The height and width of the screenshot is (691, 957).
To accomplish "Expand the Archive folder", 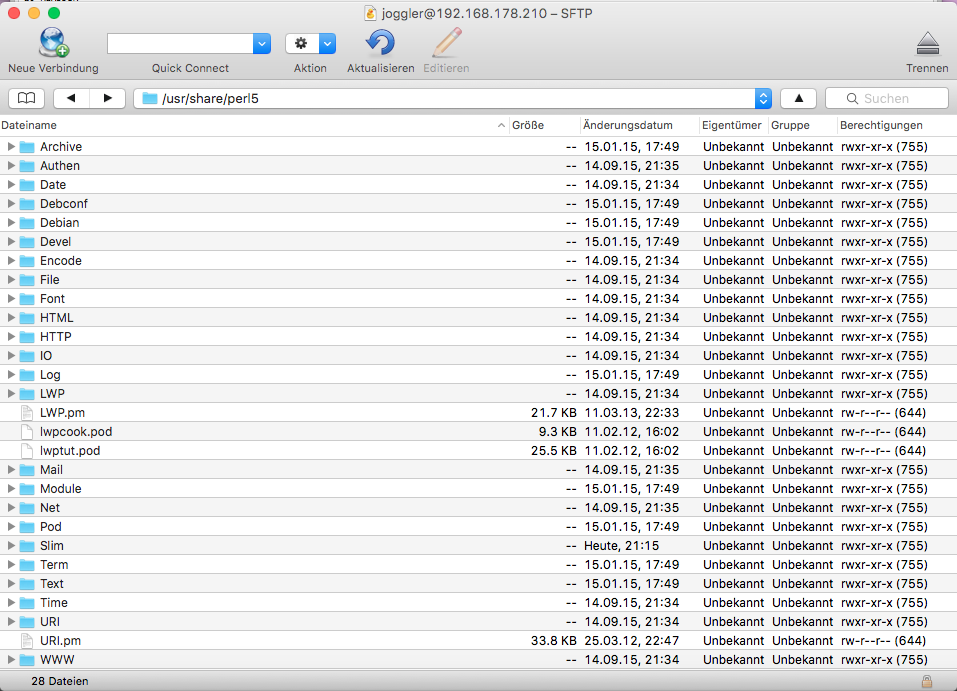I will pos(11,147).
